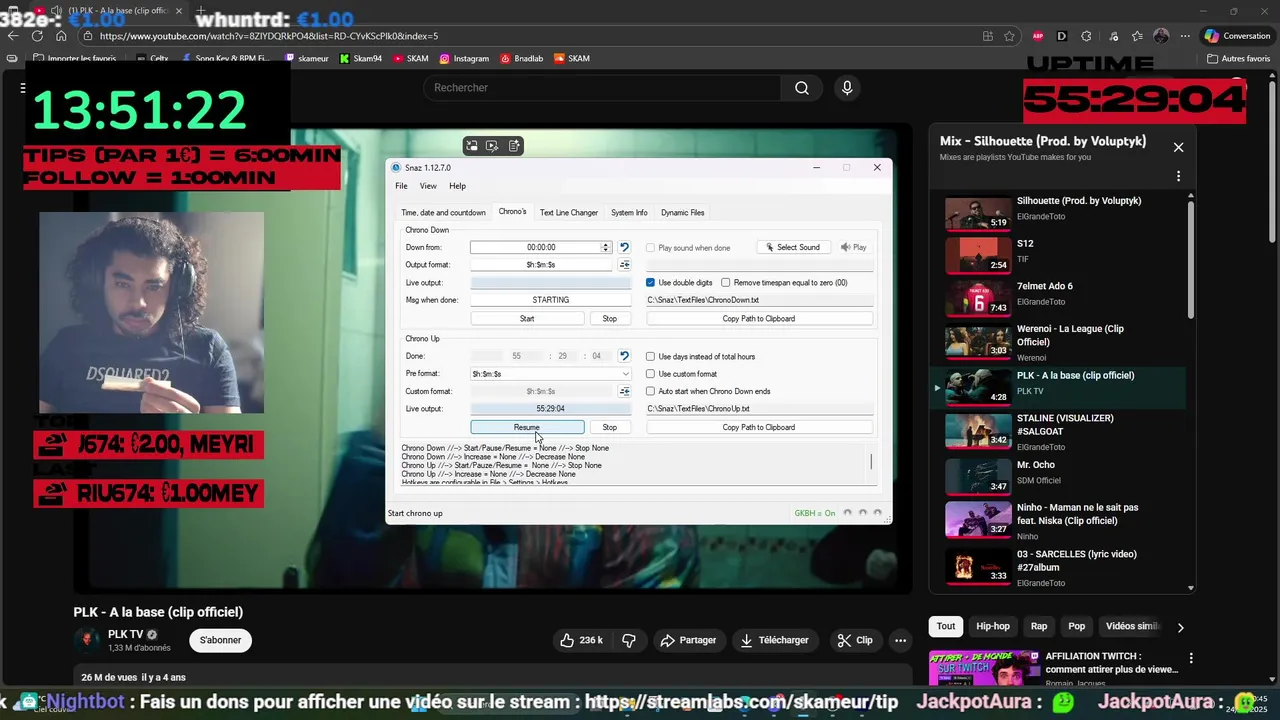Open the Snaz View menu

[428, 186]
